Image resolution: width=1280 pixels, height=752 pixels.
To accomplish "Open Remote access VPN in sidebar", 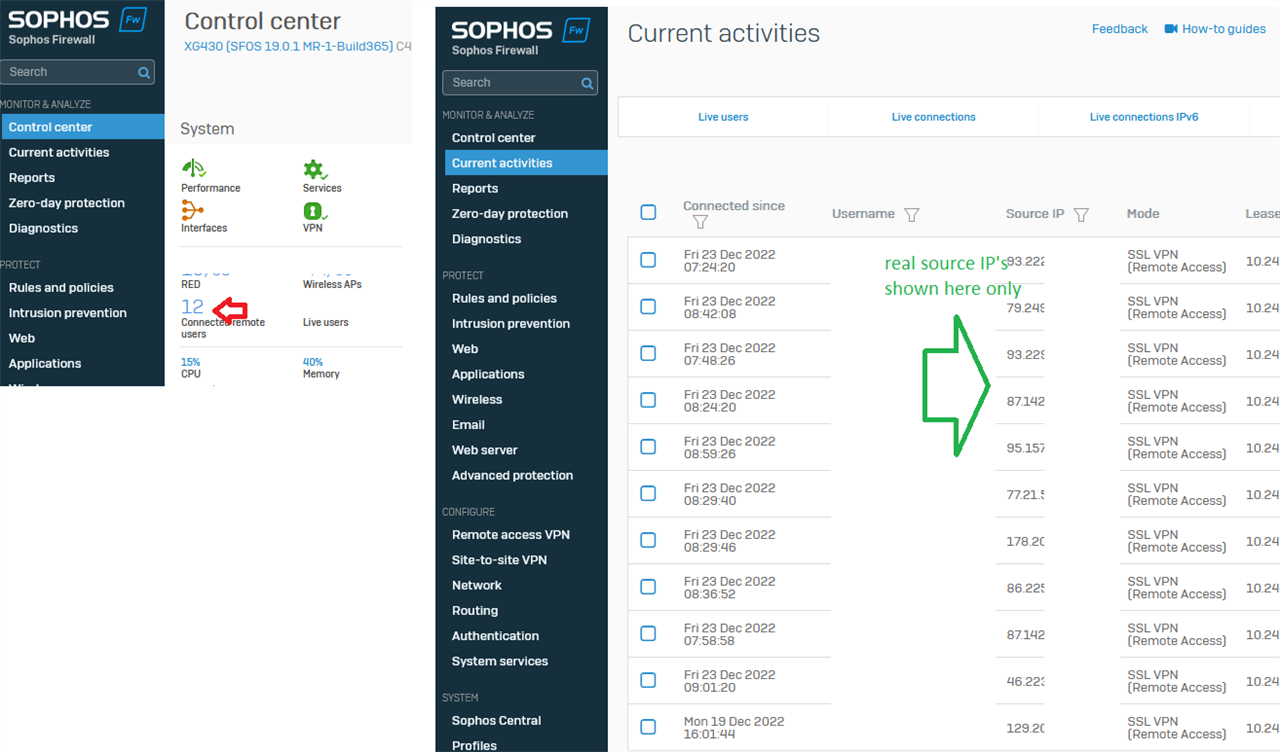I will [x=510, y=535].
